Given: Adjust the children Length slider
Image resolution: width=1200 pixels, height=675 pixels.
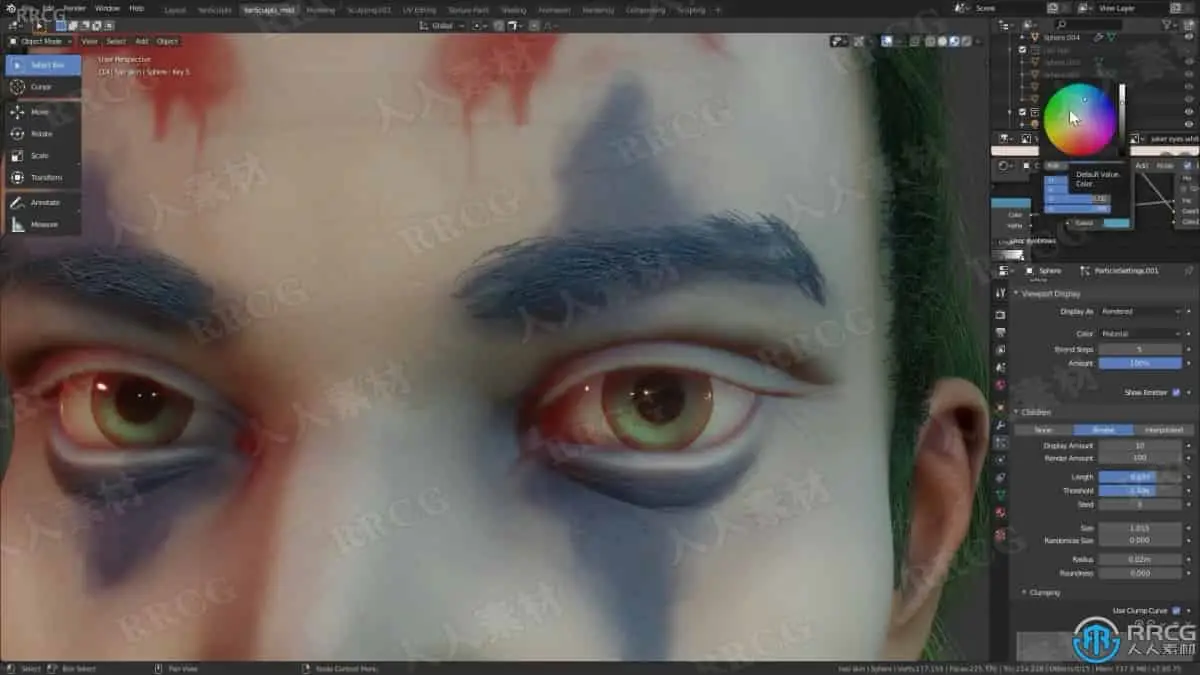Looking at the screenshot, I should click(1140, 477).
